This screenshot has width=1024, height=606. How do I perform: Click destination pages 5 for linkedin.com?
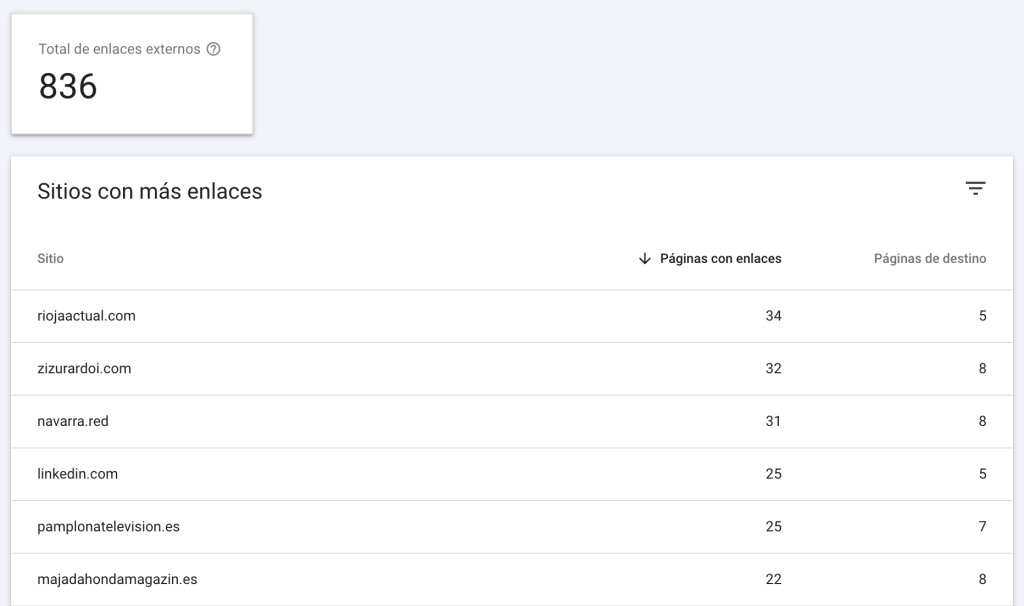tap(982, 474)
